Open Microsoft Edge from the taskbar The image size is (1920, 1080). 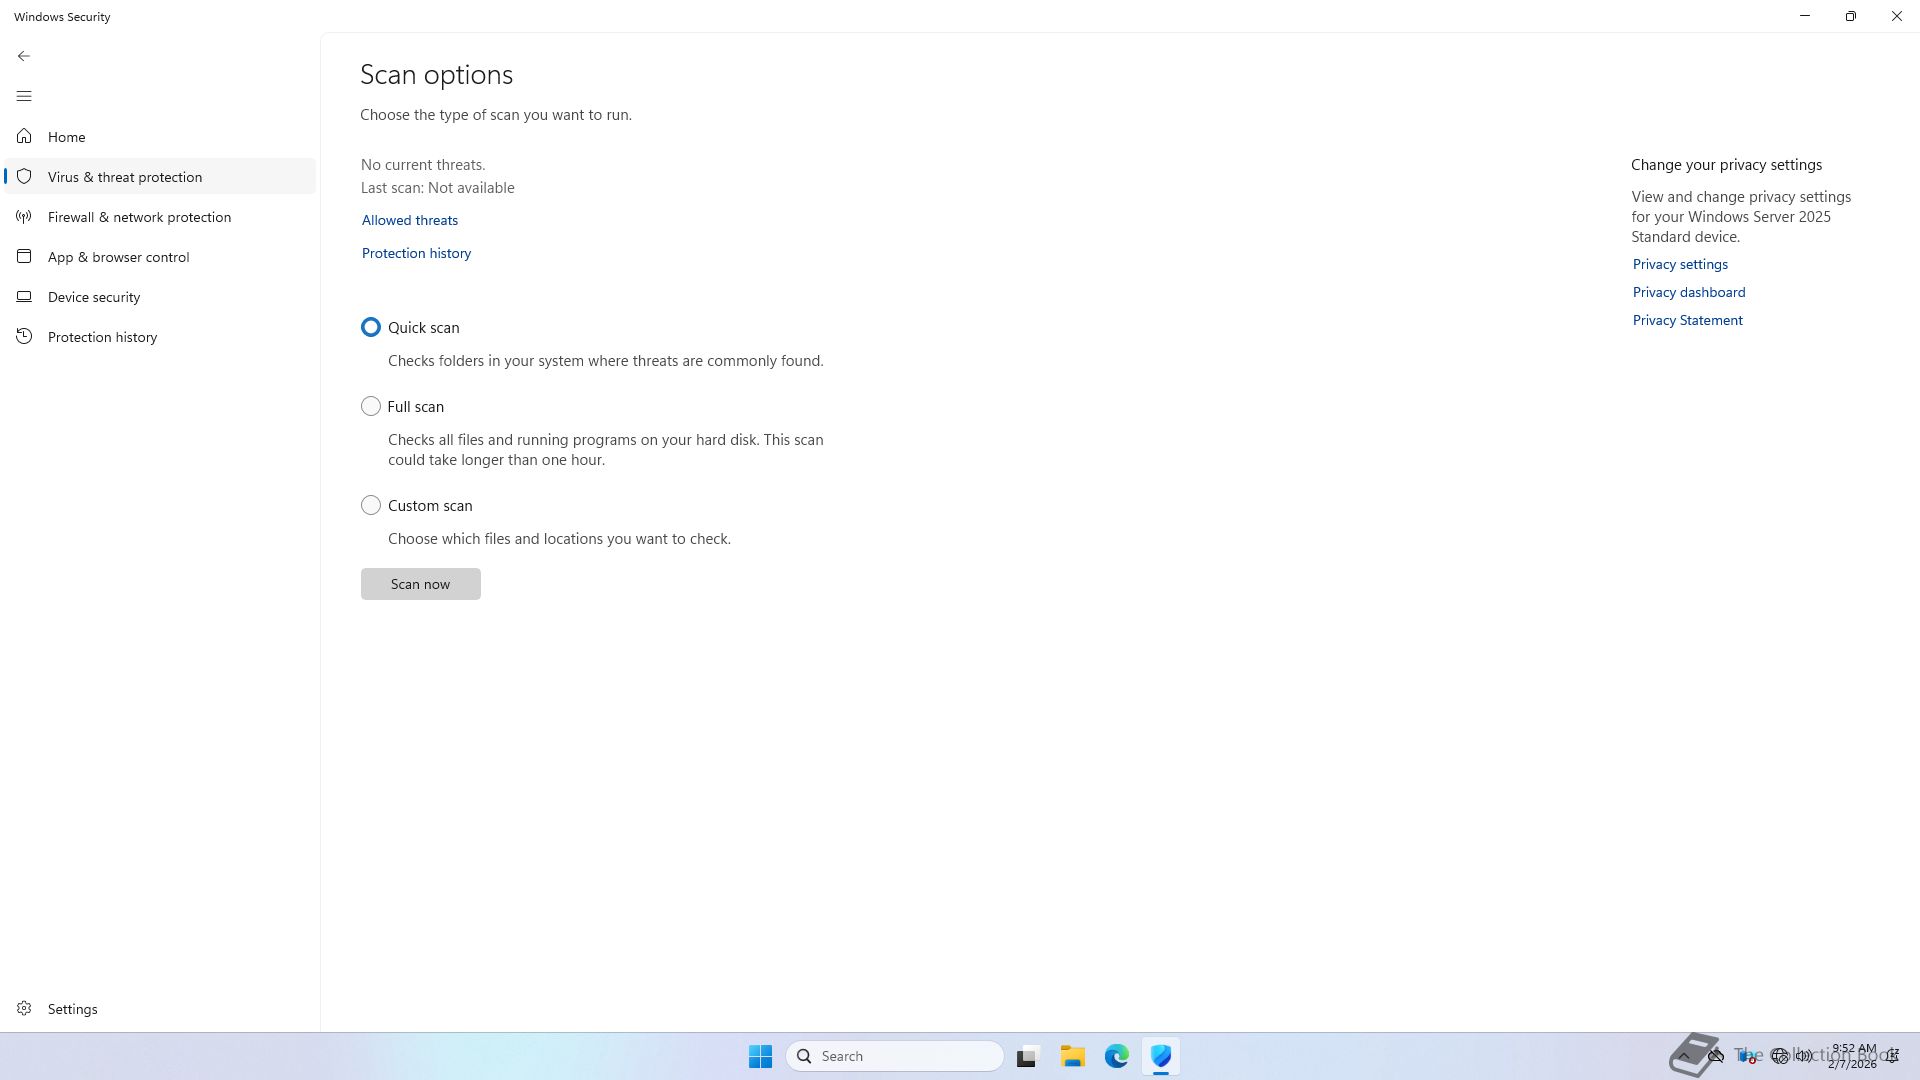pos(1116,1056)
